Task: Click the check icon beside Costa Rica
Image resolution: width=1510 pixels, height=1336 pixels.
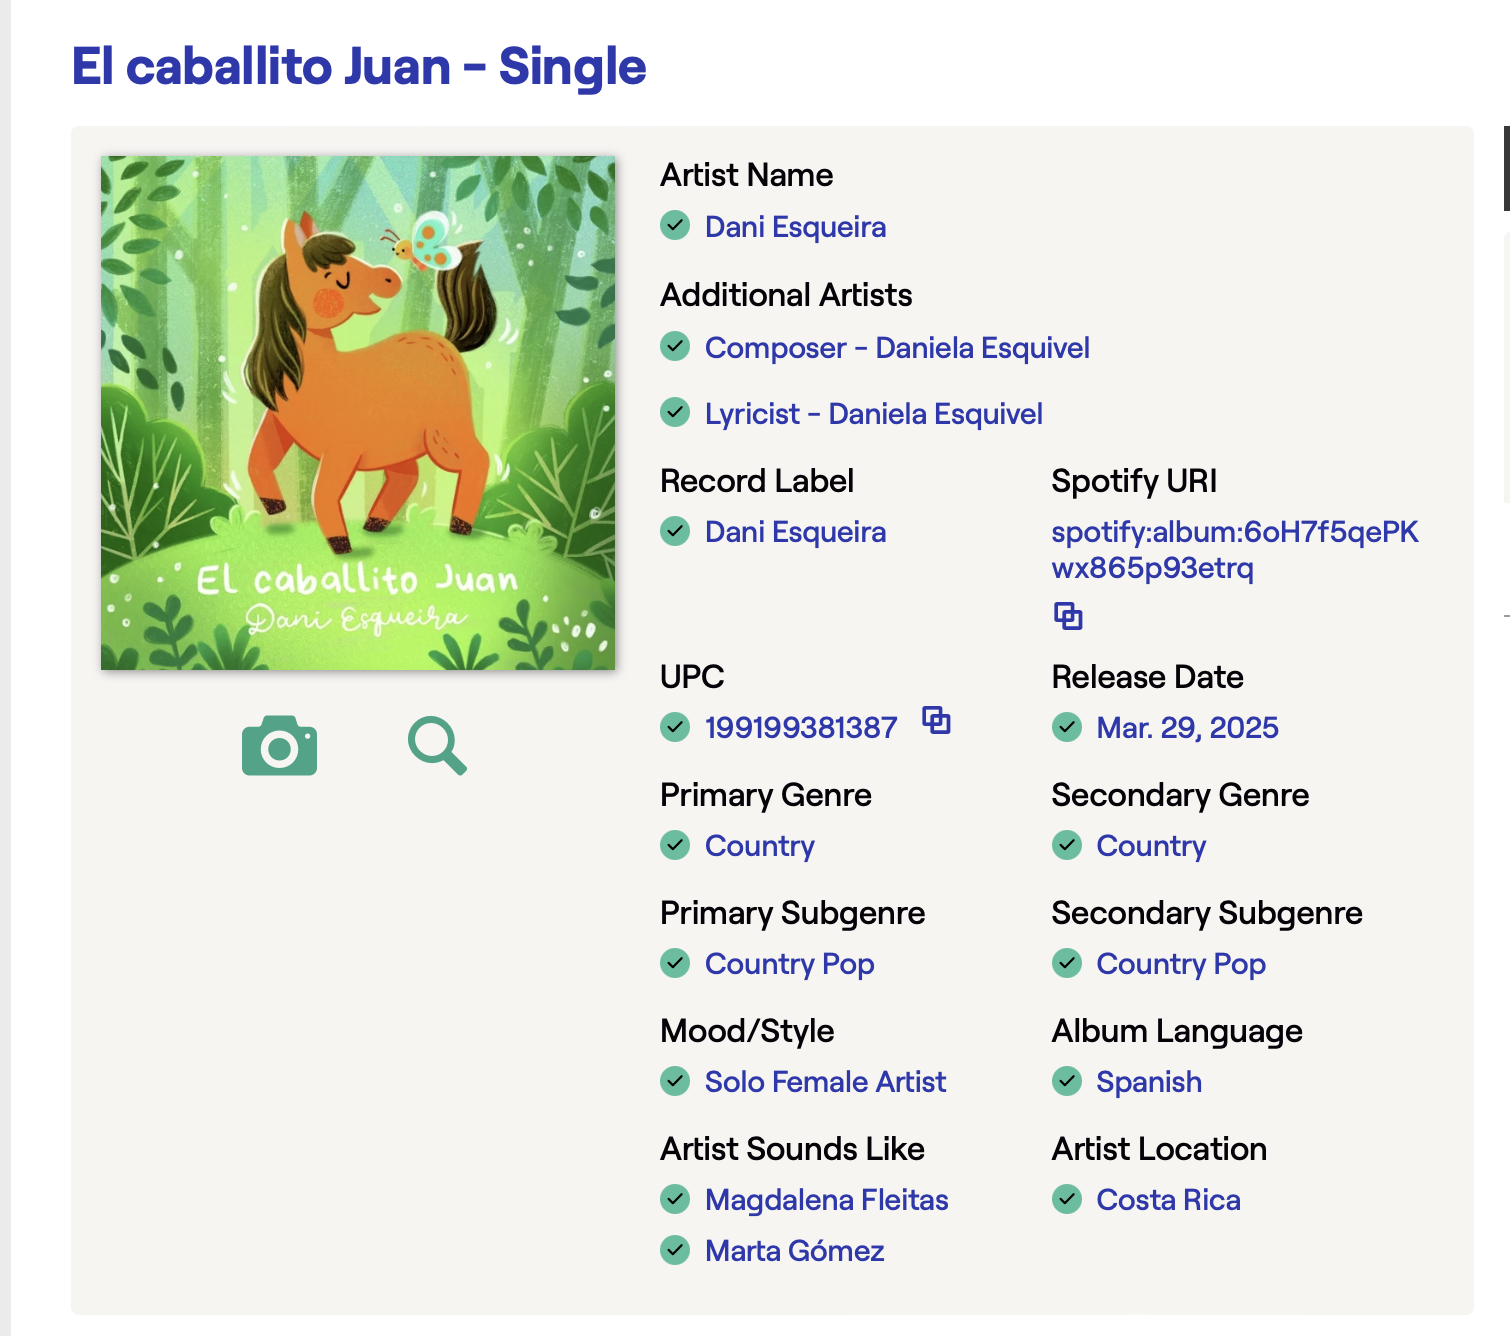Action: coord(1067,1199)
